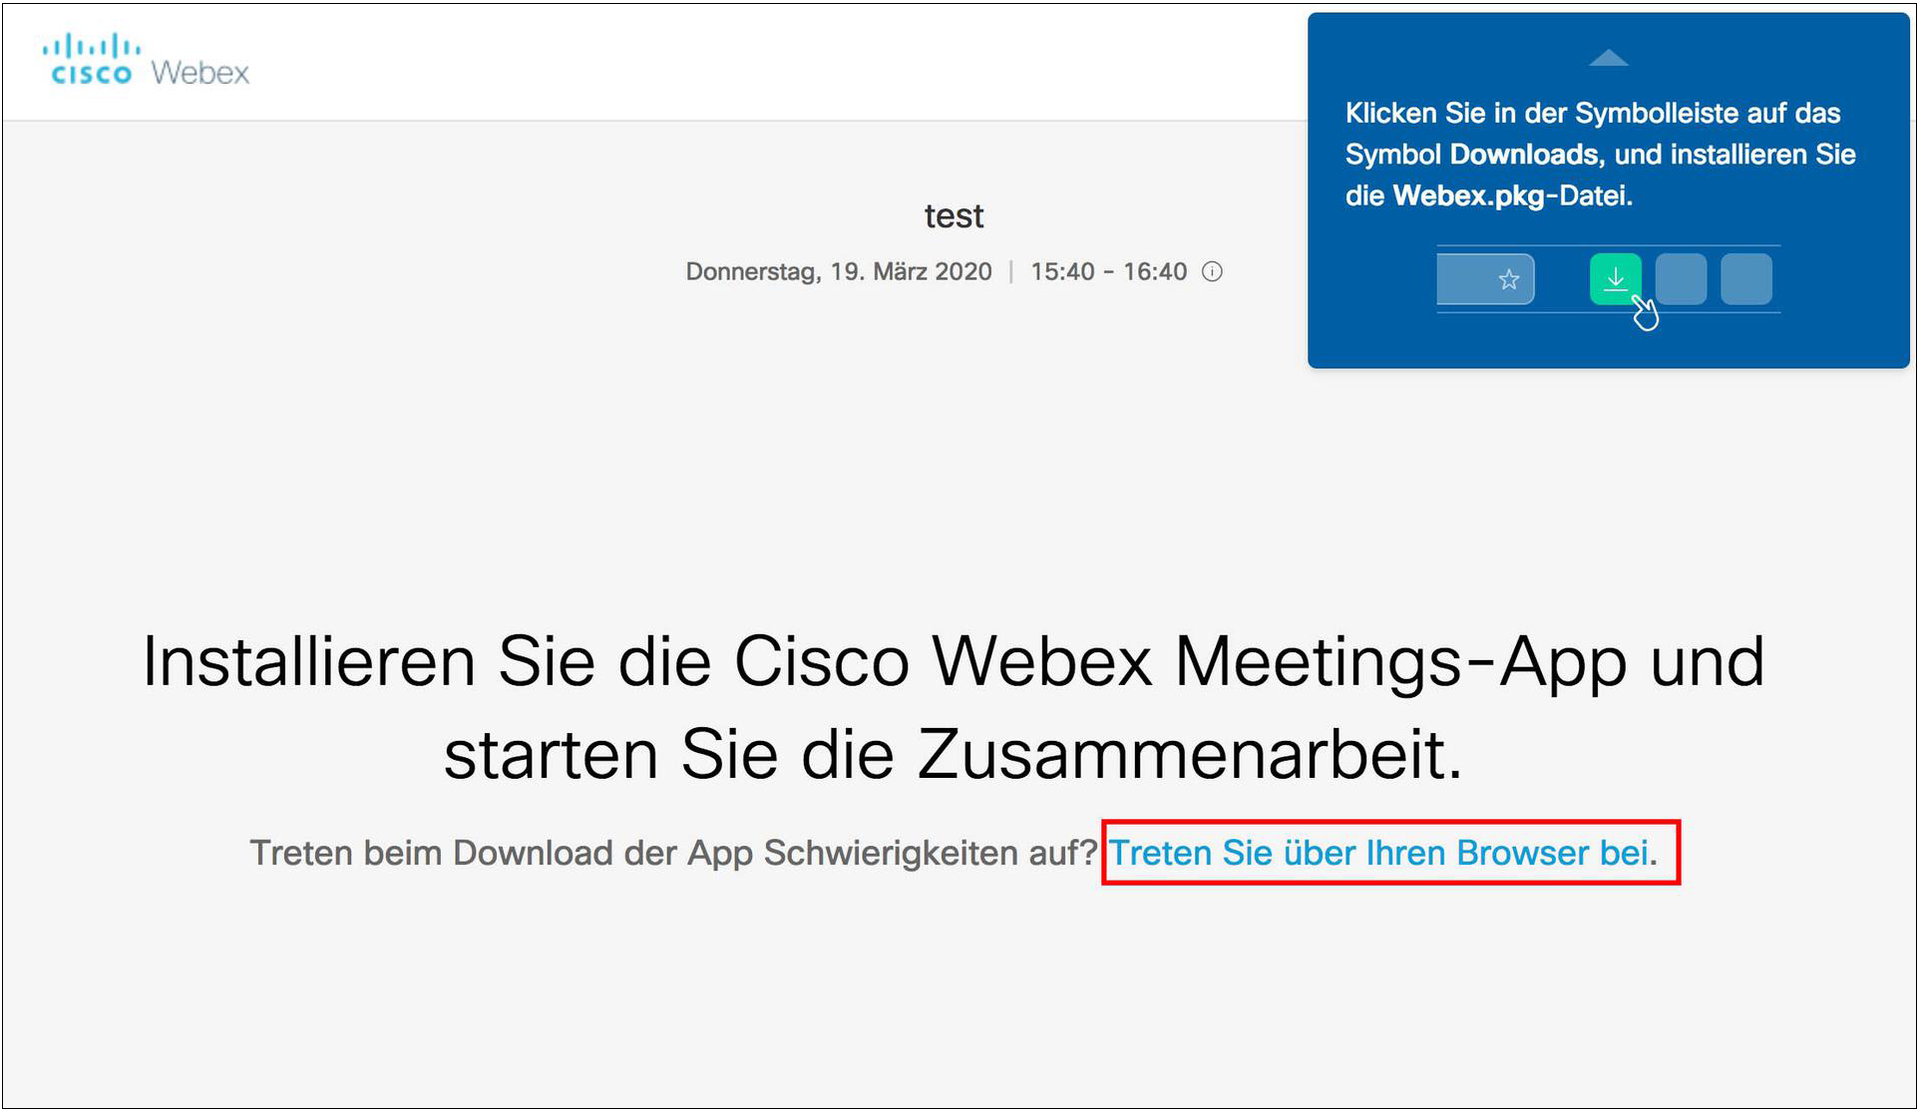Click the meeting info icon beside the time
1920x1112 pixels.
1212,272
